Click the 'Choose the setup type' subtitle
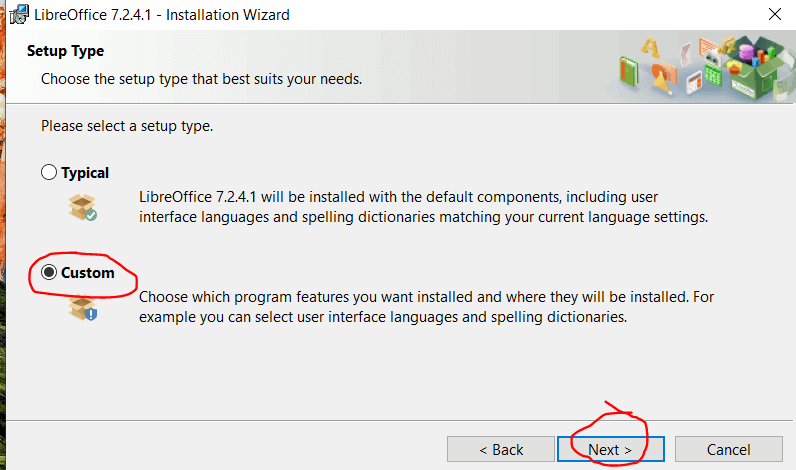This screenshot has width=796, height=470. (201, 78)
